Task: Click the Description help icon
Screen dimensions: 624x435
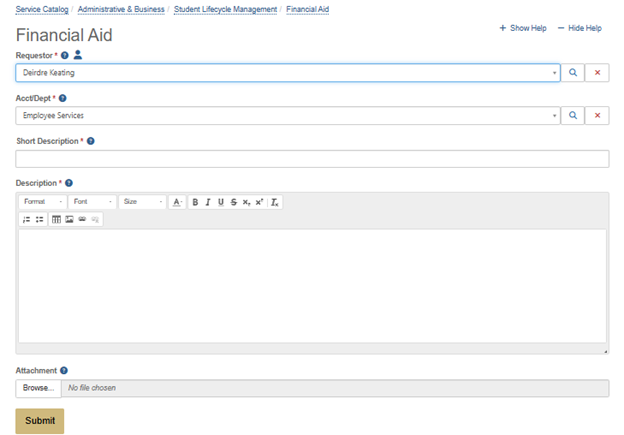Action: click(69, 183)
